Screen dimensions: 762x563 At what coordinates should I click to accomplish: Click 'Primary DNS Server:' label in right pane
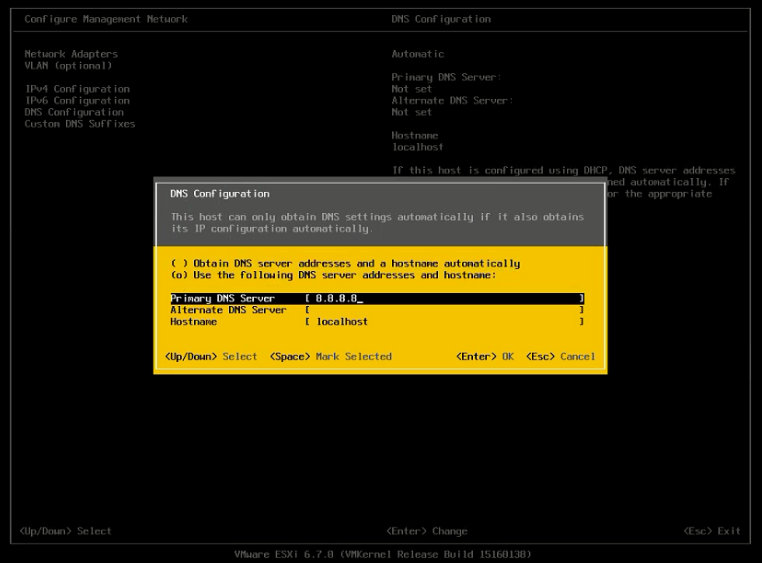tap(446, 77)
